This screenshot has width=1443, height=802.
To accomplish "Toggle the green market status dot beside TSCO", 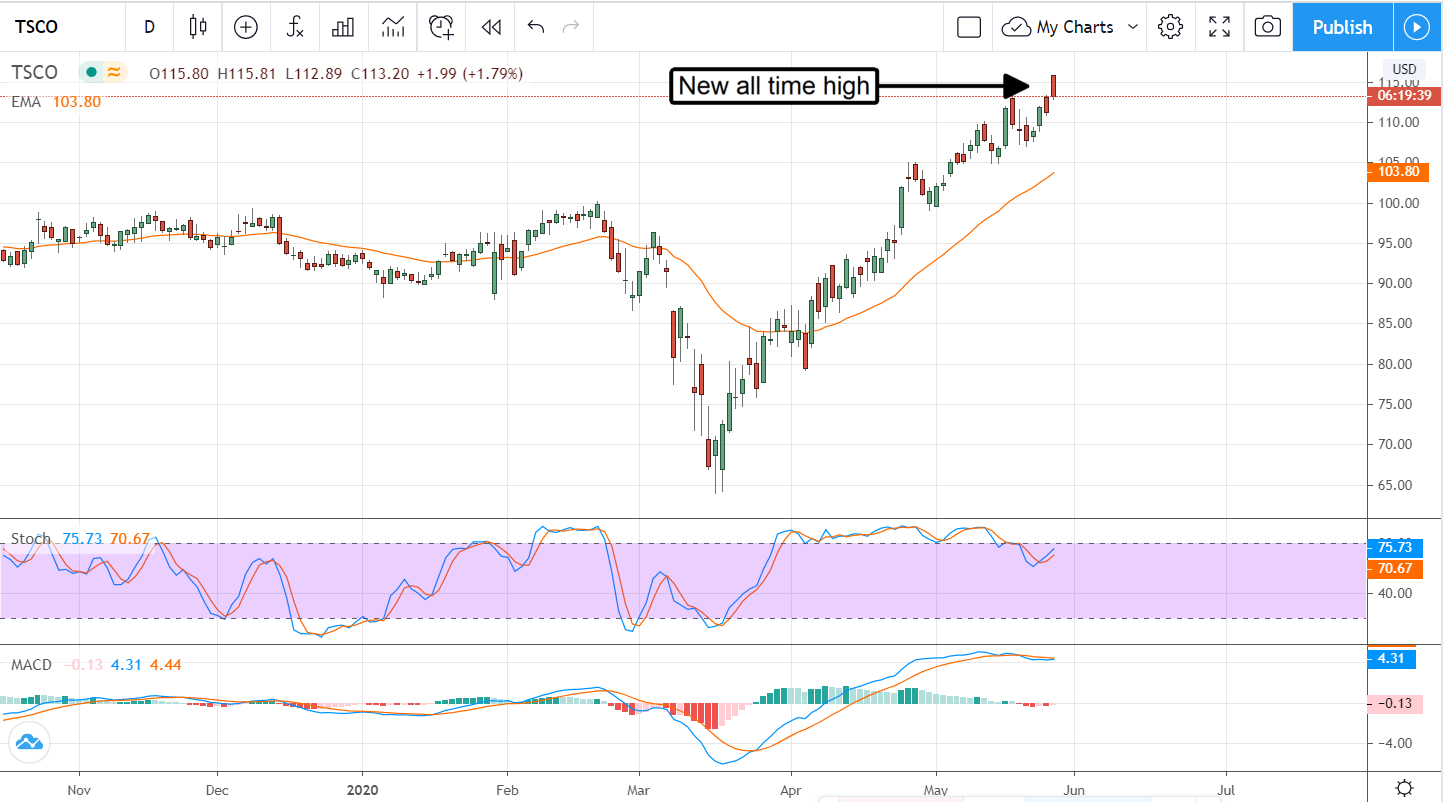I will tap(91, 72).
